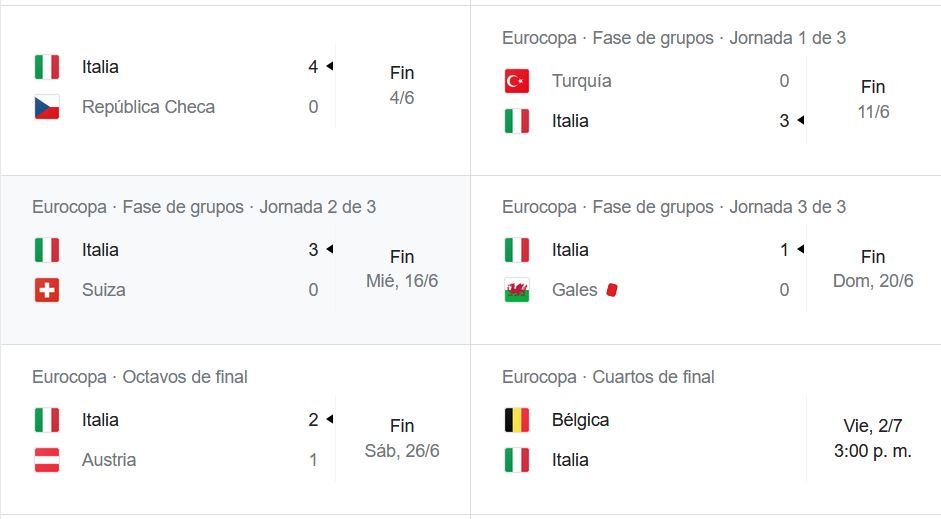Click the Bélgica team name
Image resolution: width=941 pixels, height=519 pixels.
[580, 420]
